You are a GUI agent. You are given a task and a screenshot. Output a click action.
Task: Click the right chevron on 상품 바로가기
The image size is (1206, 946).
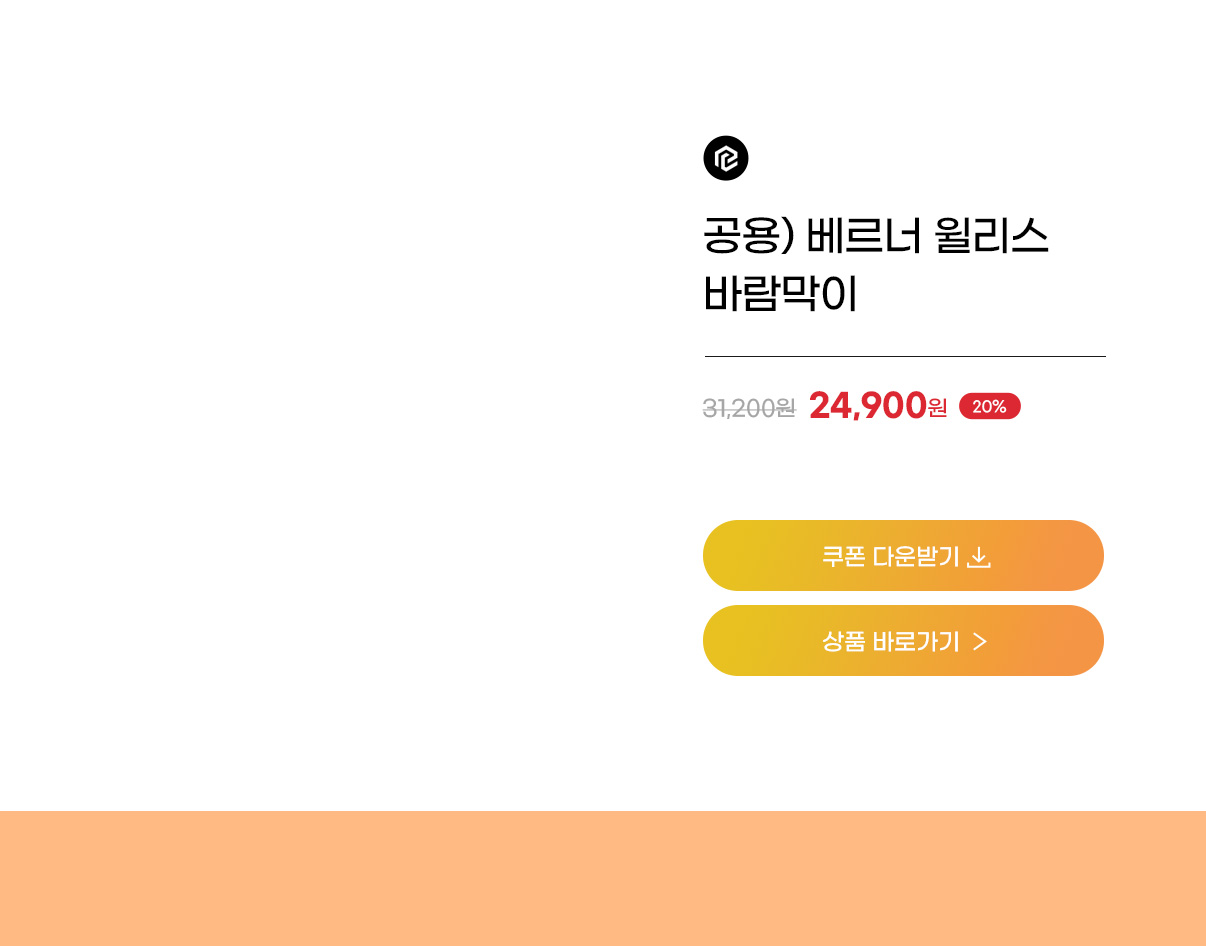(980, 641)
